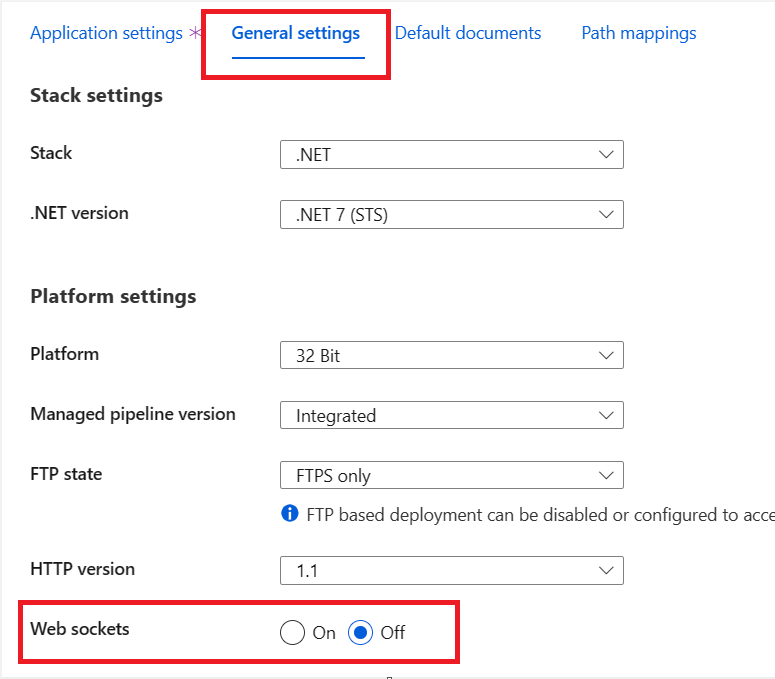The image size is (775, 679).
Task: Click the chevron arrow in the FTP state field
Action: 606,475
